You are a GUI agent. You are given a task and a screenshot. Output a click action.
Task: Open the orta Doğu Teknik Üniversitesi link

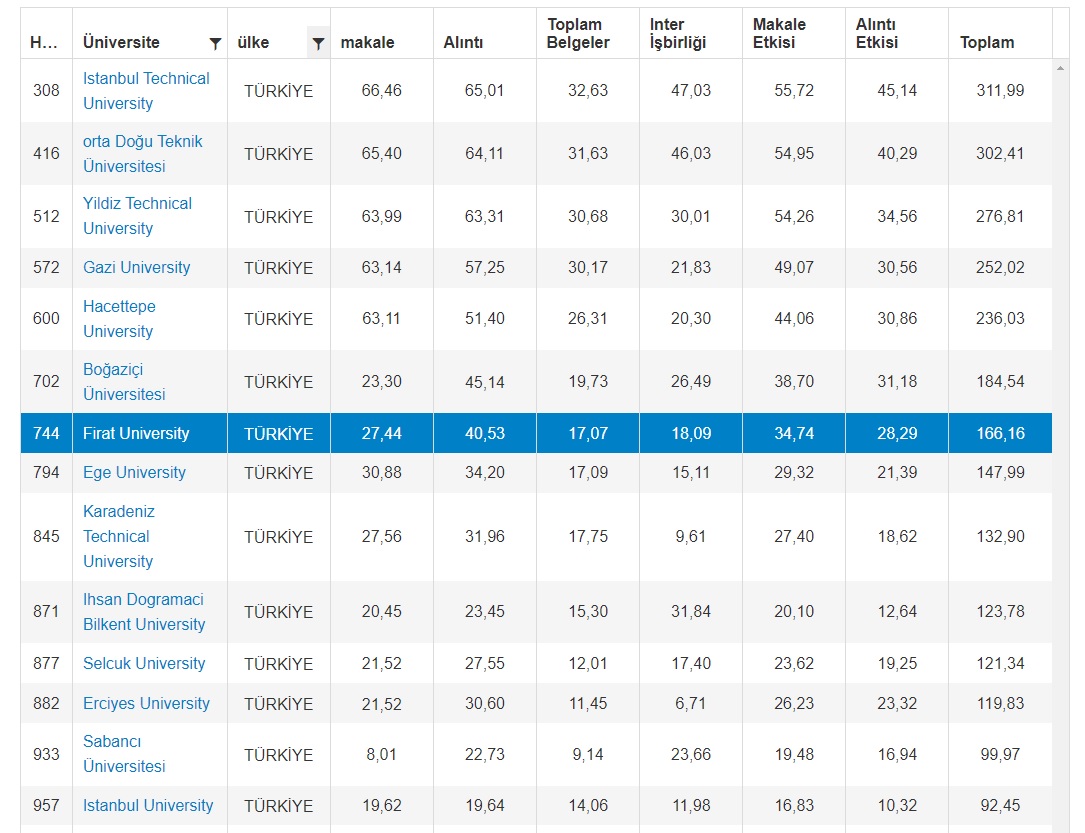[143, 154]
